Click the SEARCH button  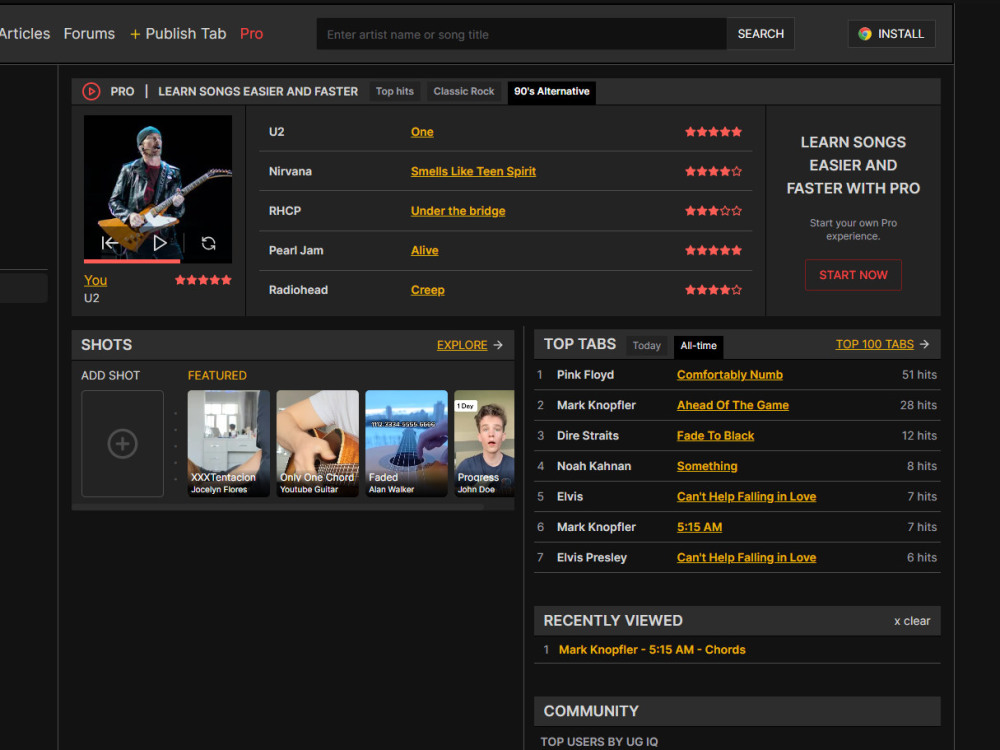coord(760,34)
